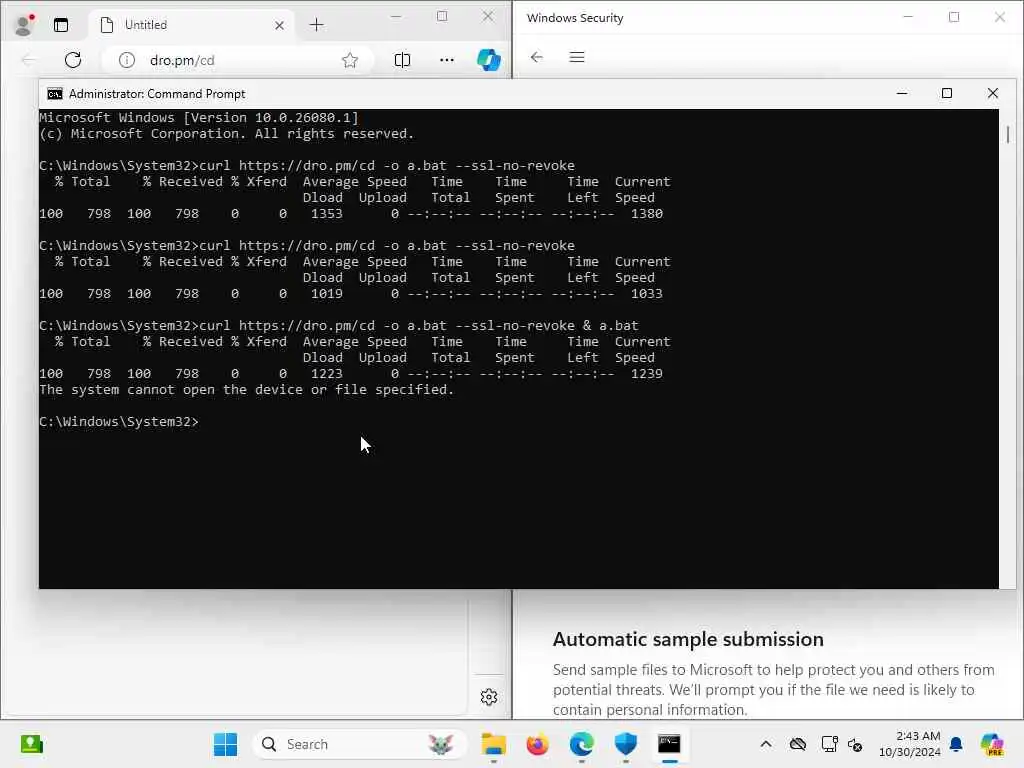View site information icon in address bar
The image size is (1024, 768).
(x=127, y=60)
